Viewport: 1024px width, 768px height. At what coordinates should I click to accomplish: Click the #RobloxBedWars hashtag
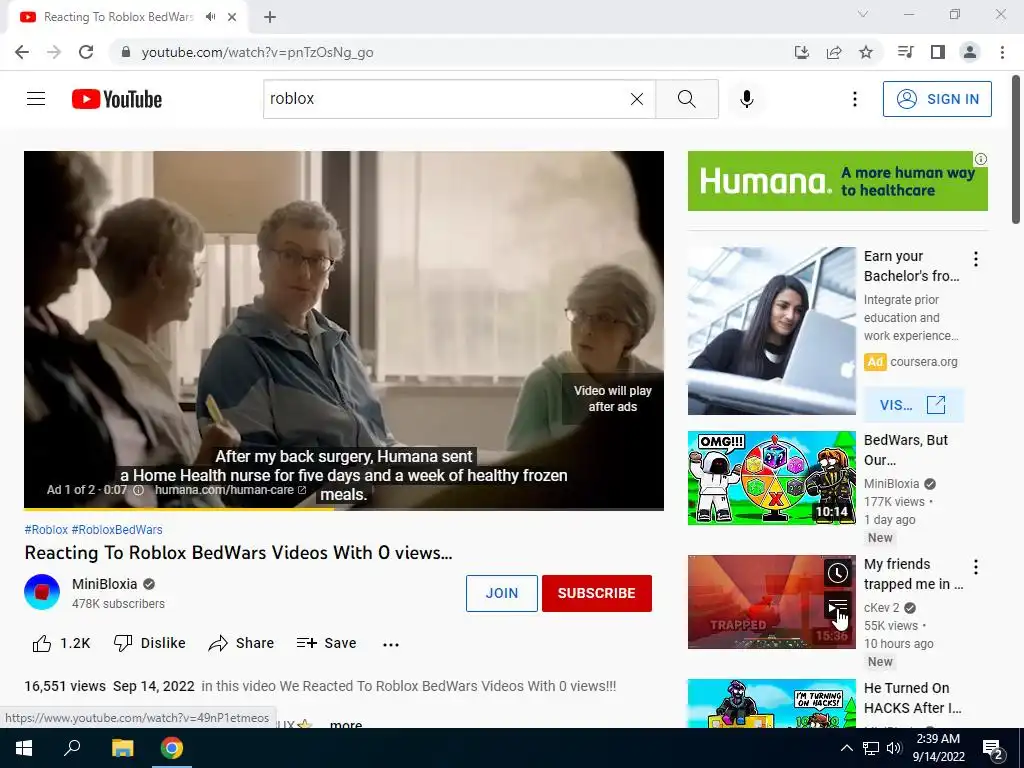117,530
